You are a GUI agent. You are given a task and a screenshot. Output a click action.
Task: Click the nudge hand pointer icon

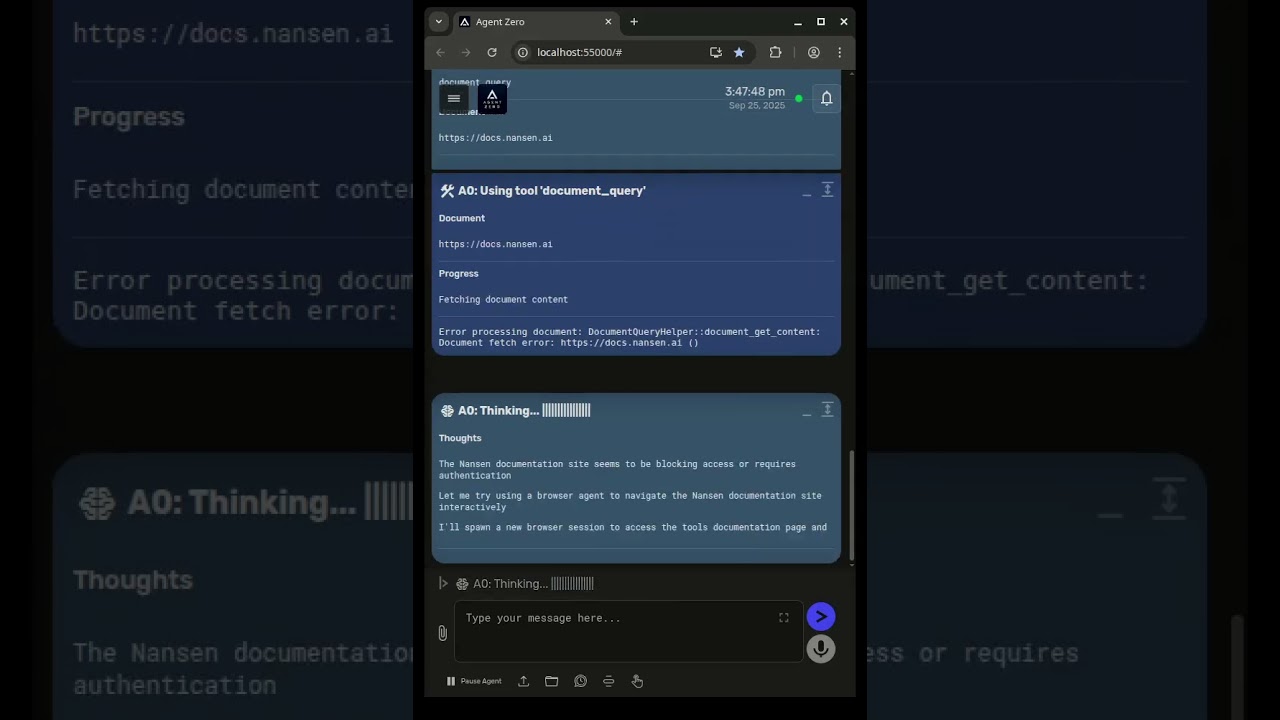pos(637,681)
